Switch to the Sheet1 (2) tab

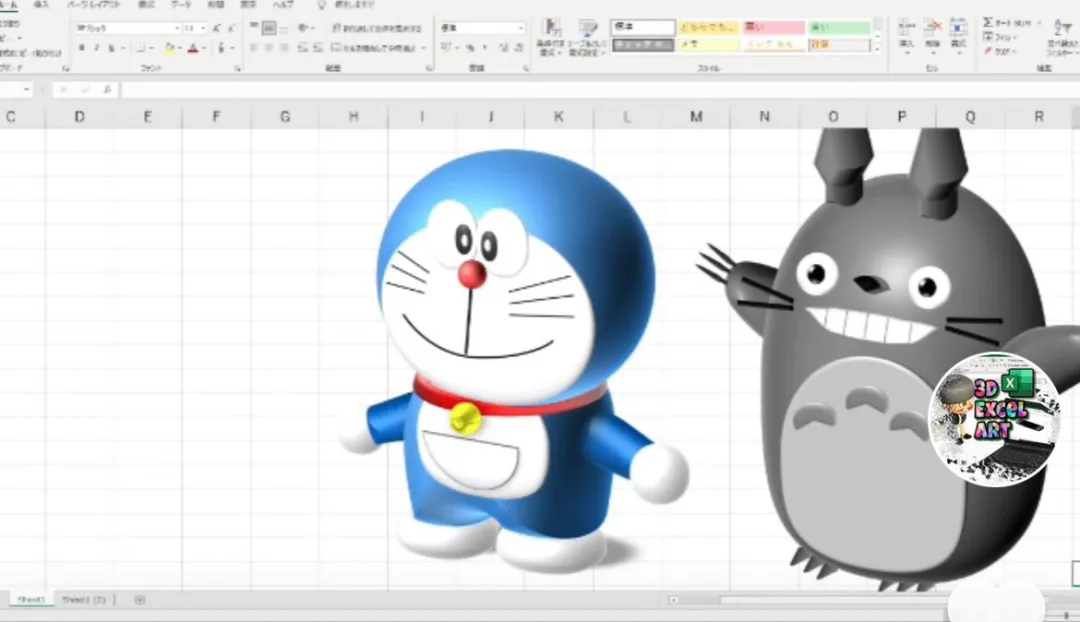point(84,600)
